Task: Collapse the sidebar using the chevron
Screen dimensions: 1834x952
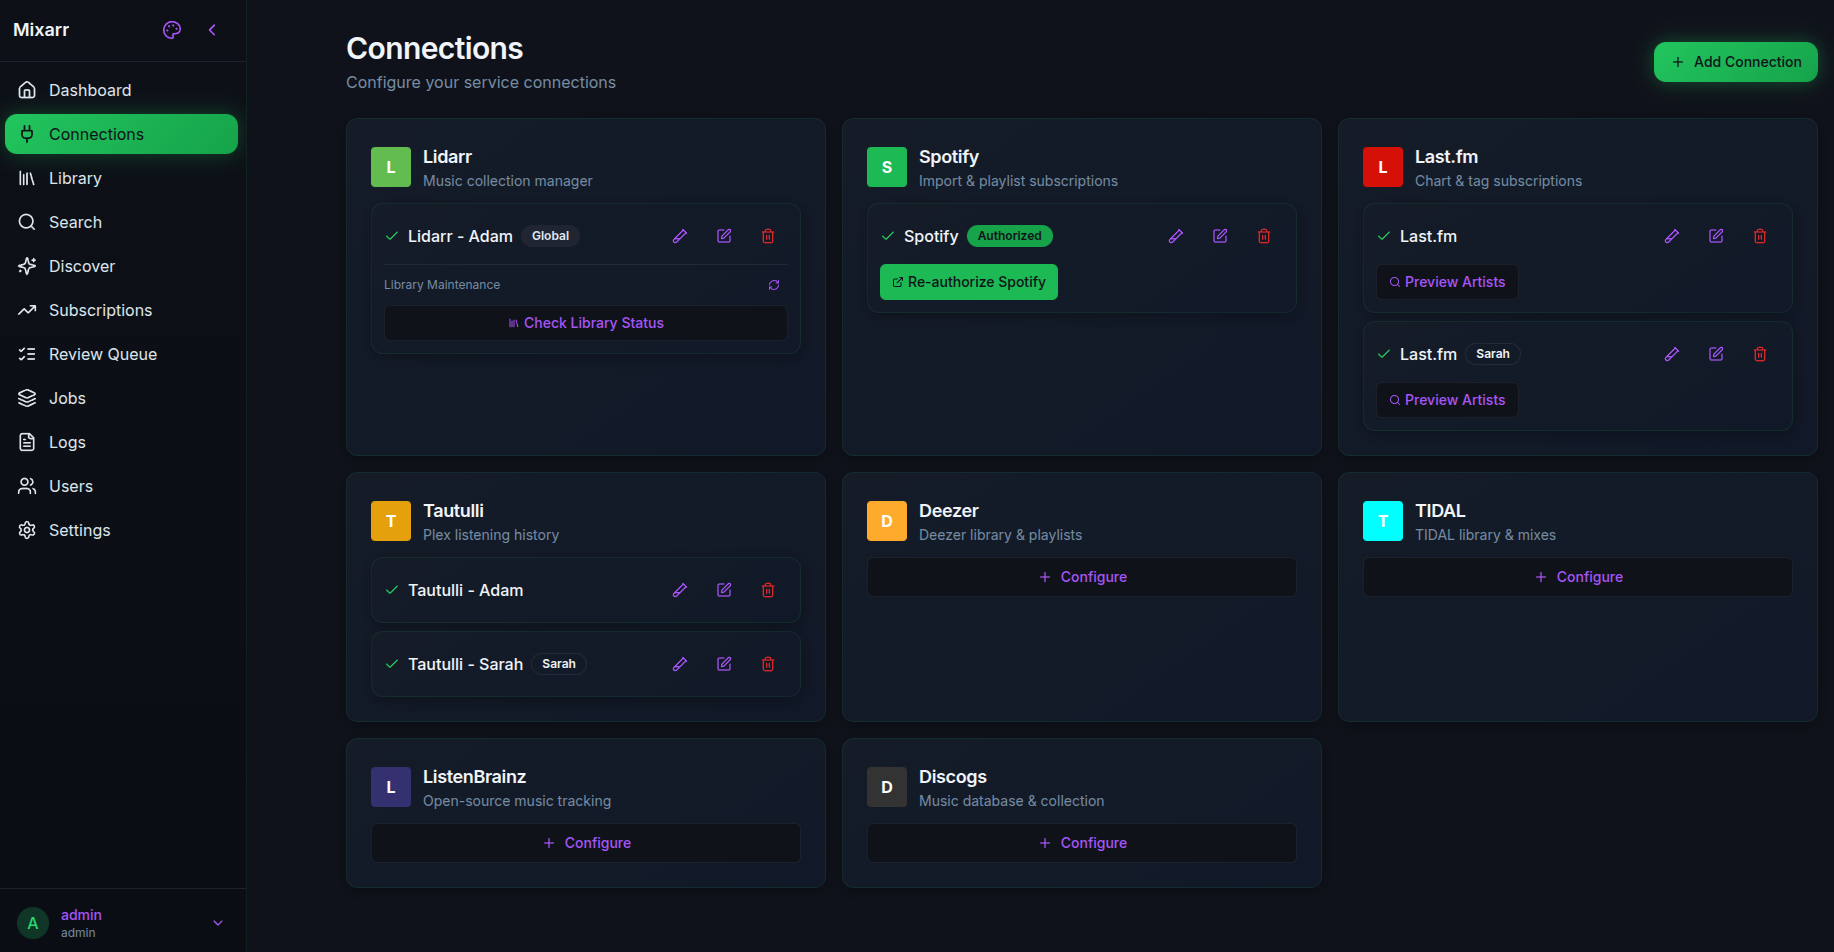Action: coord(212,30)
